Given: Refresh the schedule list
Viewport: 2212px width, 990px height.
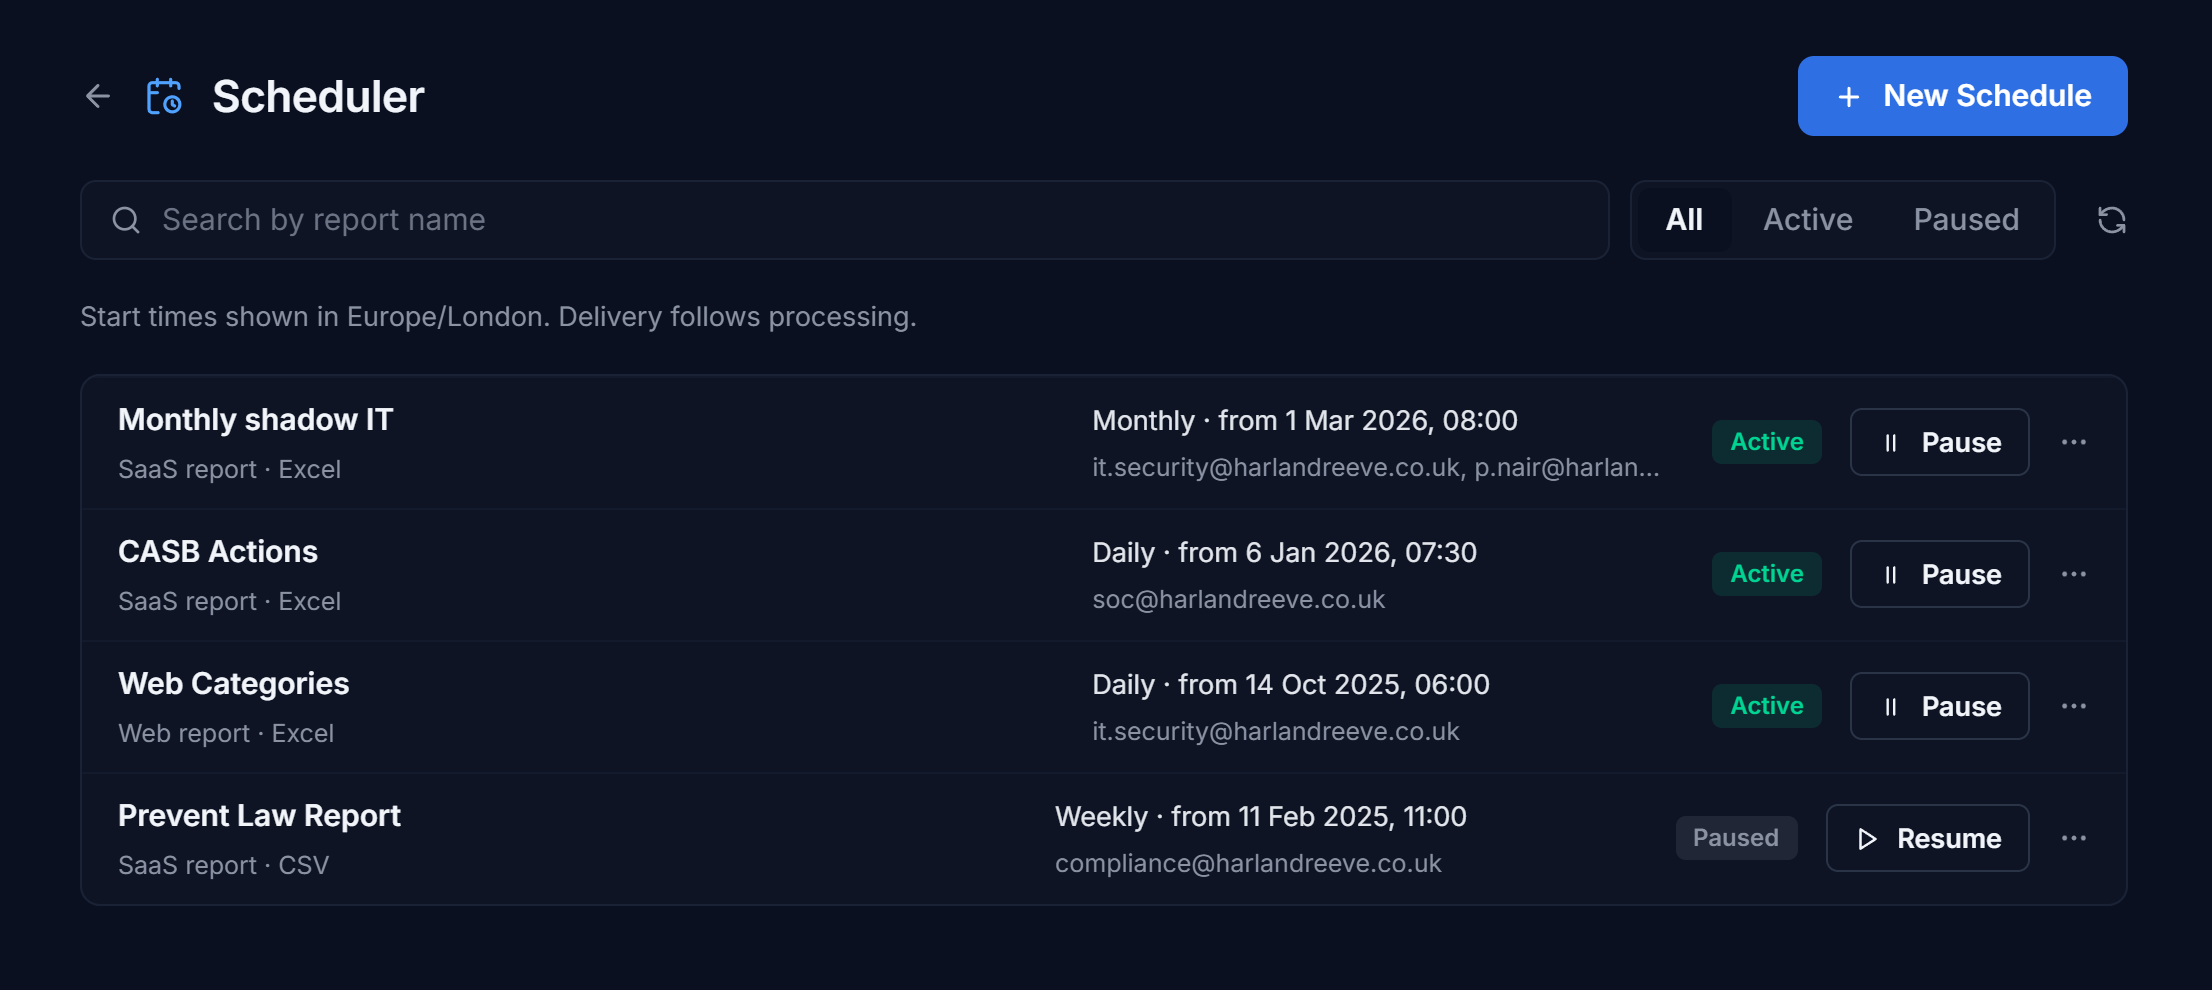Looking at the screenshot, I should (x=2111, y=220).
